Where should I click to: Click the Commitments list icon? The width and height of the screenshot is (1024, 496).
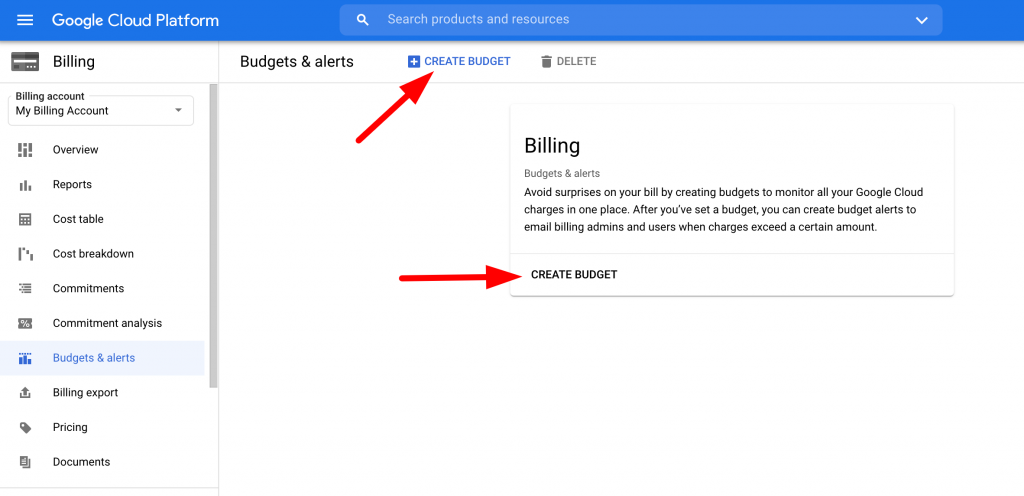(25, 288)
